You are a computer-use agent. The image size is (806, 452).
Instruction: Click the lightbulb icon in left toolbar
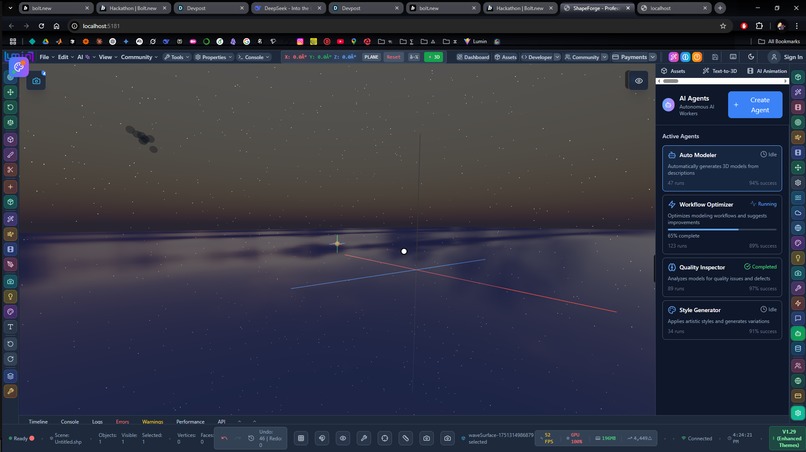click(x=10, y=297)
